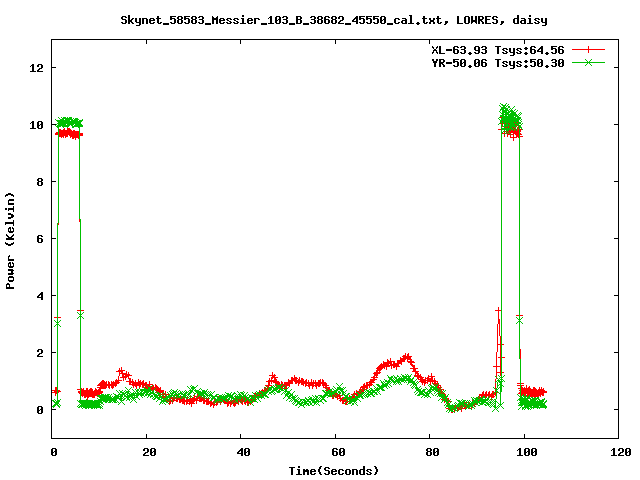Click the y-axis tick label 0
The height and width of the screenshot is (480, 640).
[x=40, y=410]
